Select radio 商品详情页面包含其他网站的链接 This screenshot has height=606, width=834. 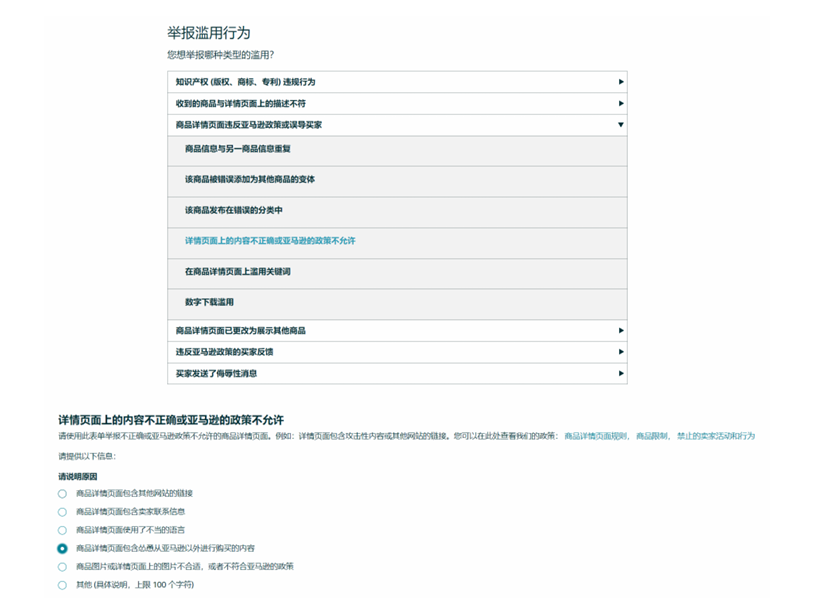pyautogui.click(x=62, y=494)
